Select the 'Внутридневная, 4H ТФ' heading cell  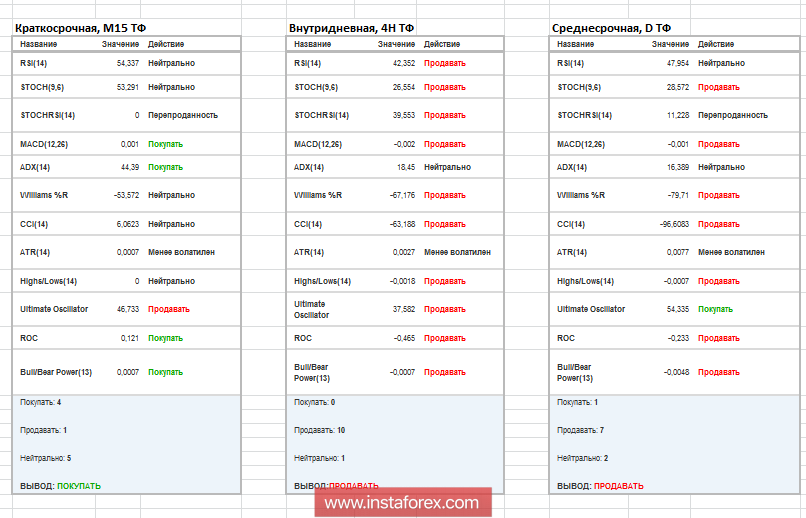352,28
